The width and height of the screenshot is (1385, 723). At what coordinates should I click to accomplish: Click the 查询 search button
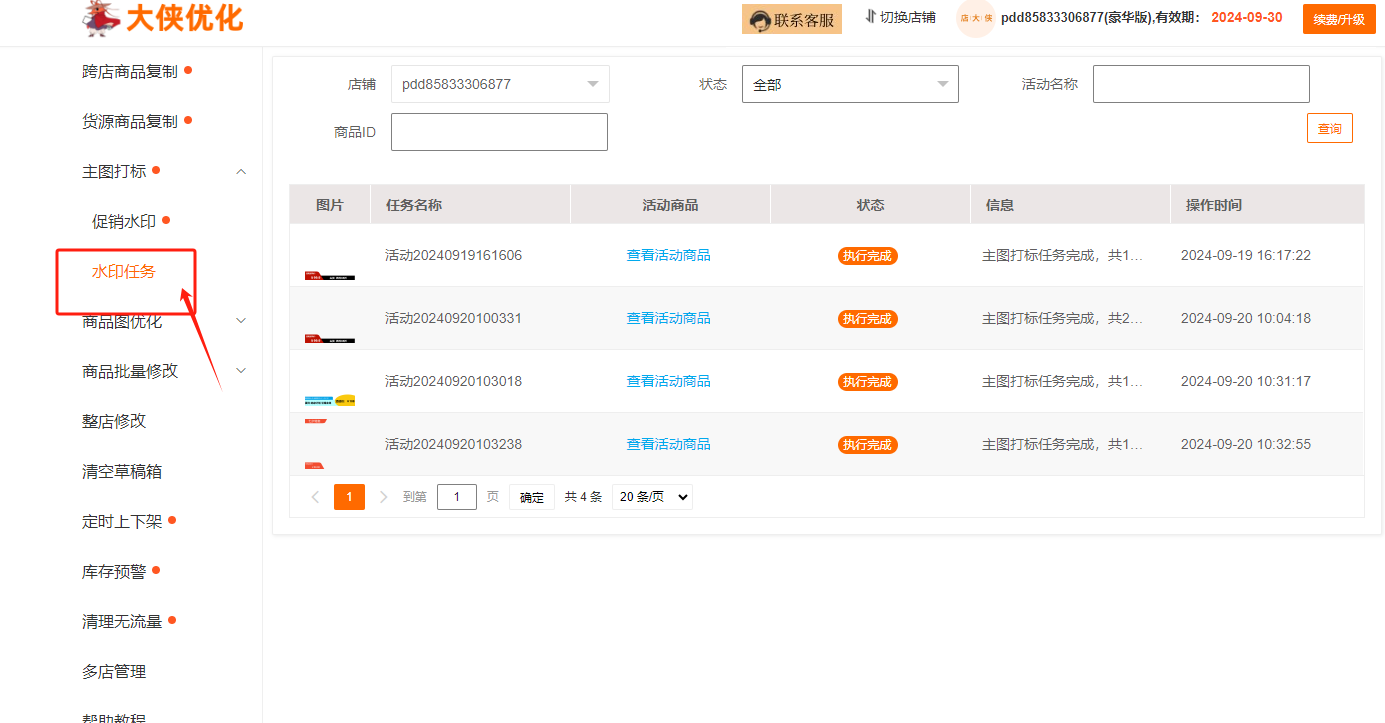1330,128
